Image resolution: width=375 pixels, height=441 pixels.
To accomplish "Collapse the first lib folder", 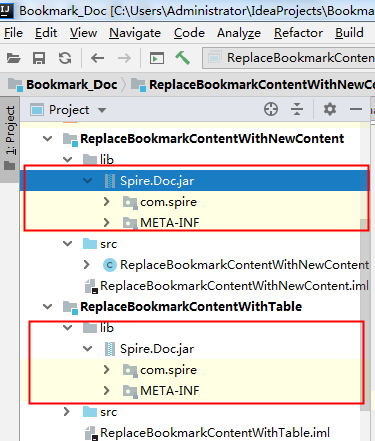I will pos(68,159).
